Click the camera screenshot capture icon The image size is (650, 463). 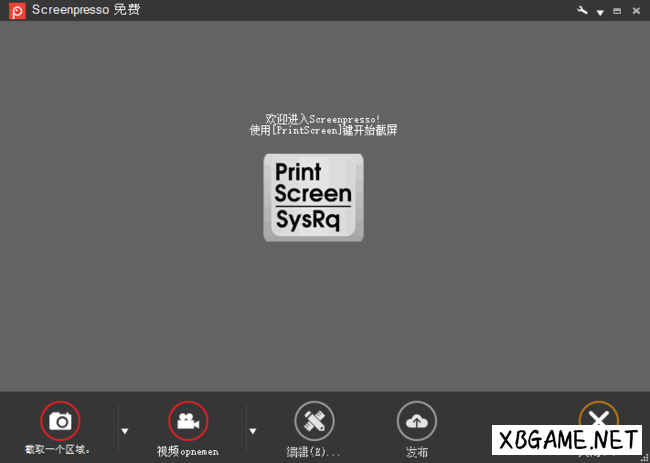pos(60,420)
